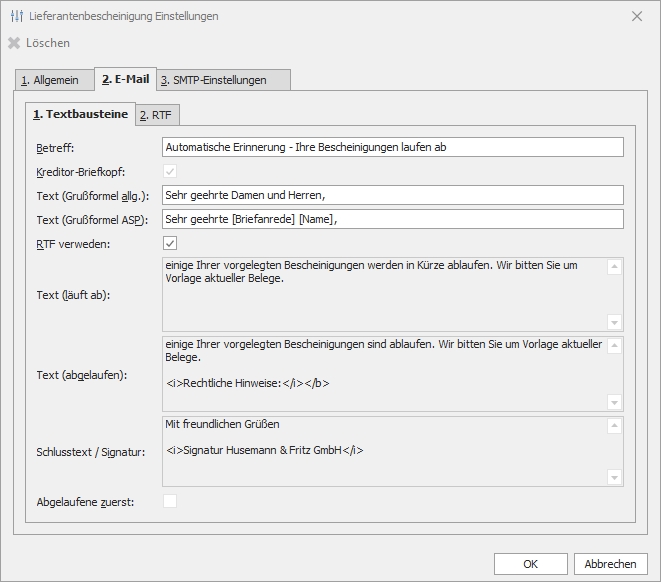Enable the Abgelaufene zuerst checkbox

click(x=170, y=502)
